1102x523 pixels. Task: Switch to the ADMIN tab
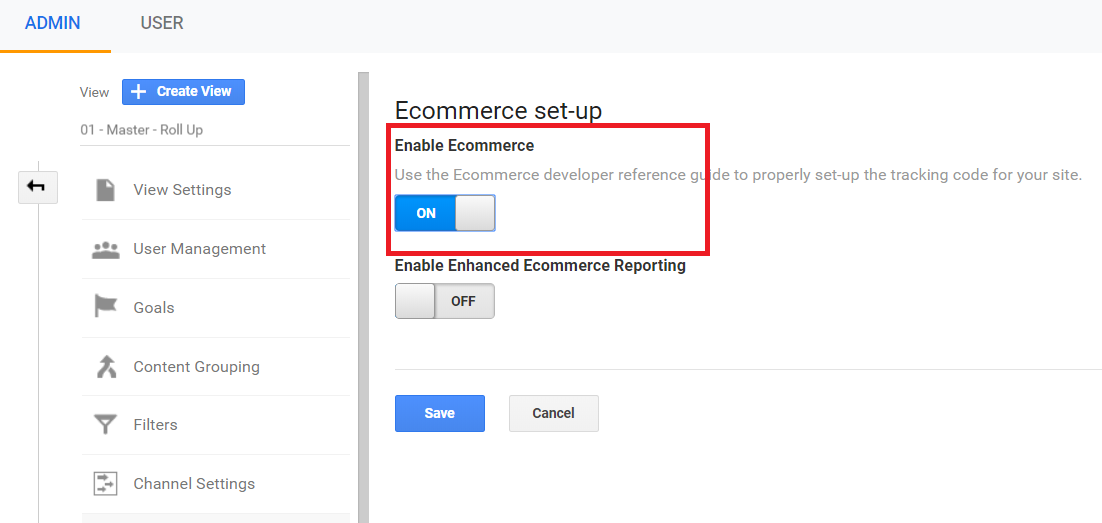click(53, 23)
